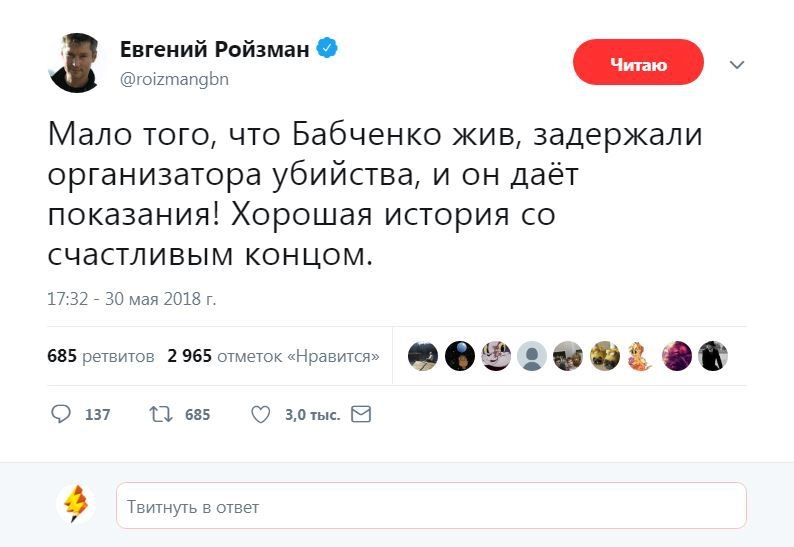Image resolution: width=794 pixels, height=547 pixels.
Task: Like the tweet with the heart icon
Action: pos(260,414)
